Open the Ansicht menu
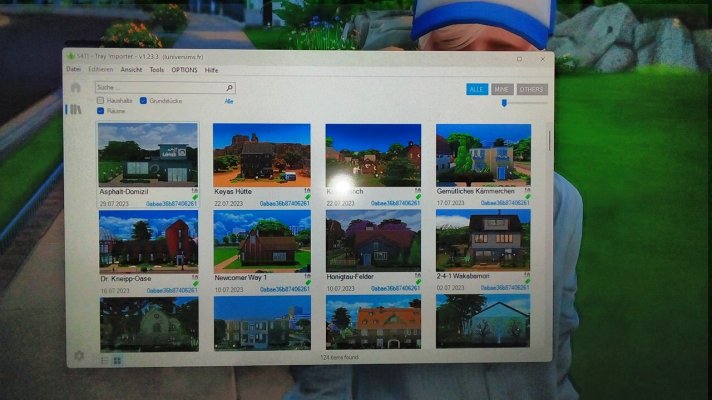This screenshot has height=400, width=712. coord(131,69)
